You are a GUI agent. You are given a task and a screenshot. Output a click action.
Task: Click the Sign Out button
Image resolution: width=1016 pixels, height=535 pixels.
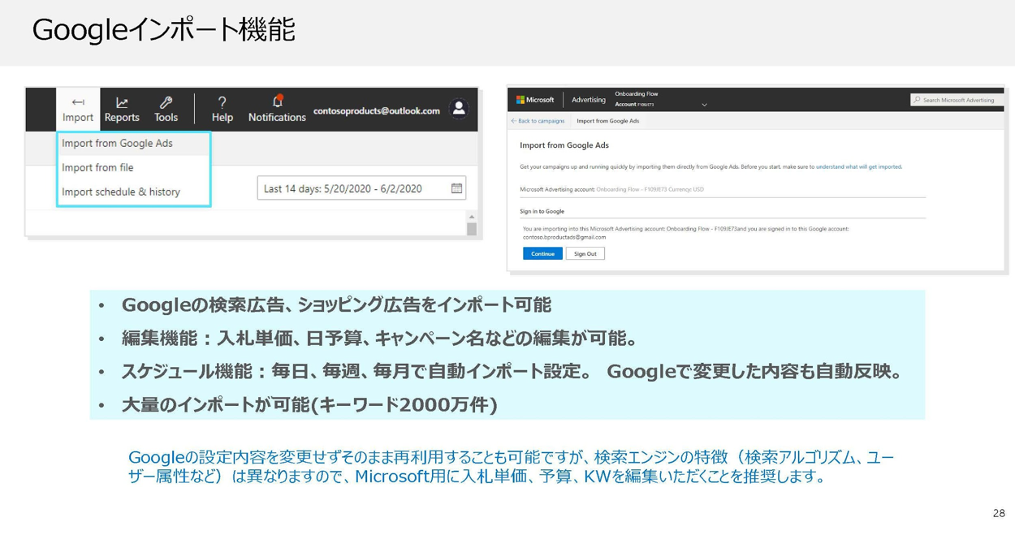(x=585, y=254)
